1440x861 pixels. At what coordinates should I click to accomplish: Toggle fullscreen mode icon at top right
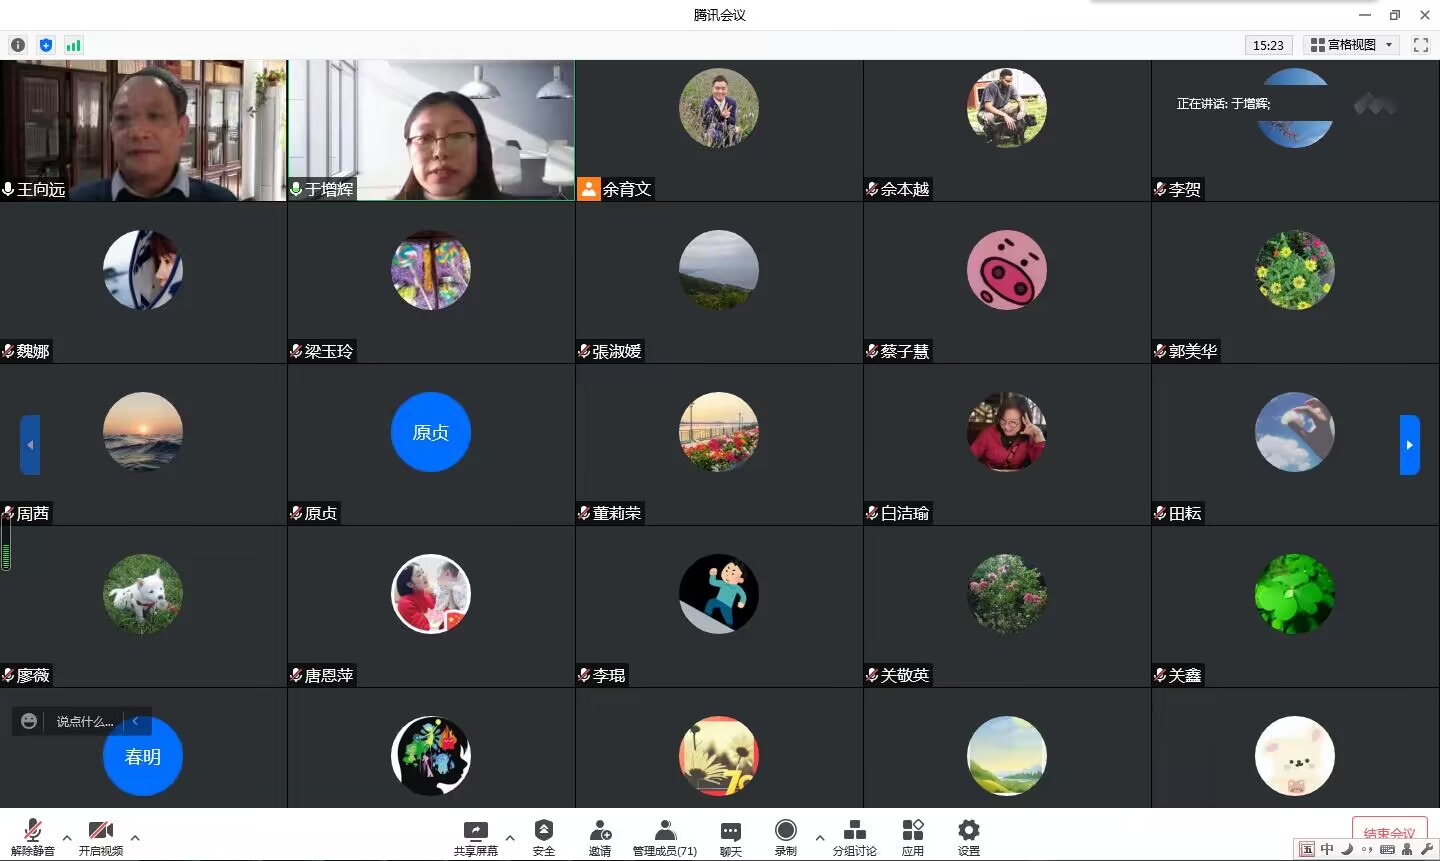tap(1420, 45)
